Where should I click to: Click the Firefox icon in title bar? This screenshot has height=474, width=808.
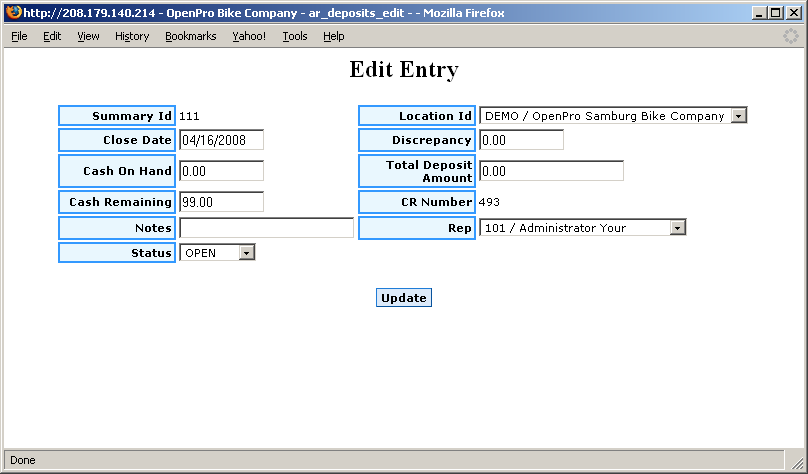coord(13,12)
